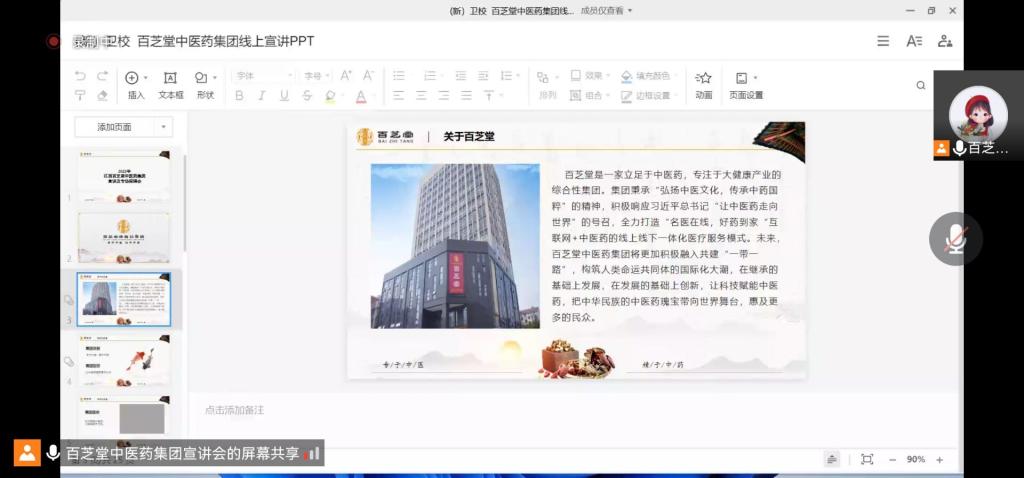
Task: Select the second slide thumbnail
Action: pyautogui.click(x=124, y=237)
